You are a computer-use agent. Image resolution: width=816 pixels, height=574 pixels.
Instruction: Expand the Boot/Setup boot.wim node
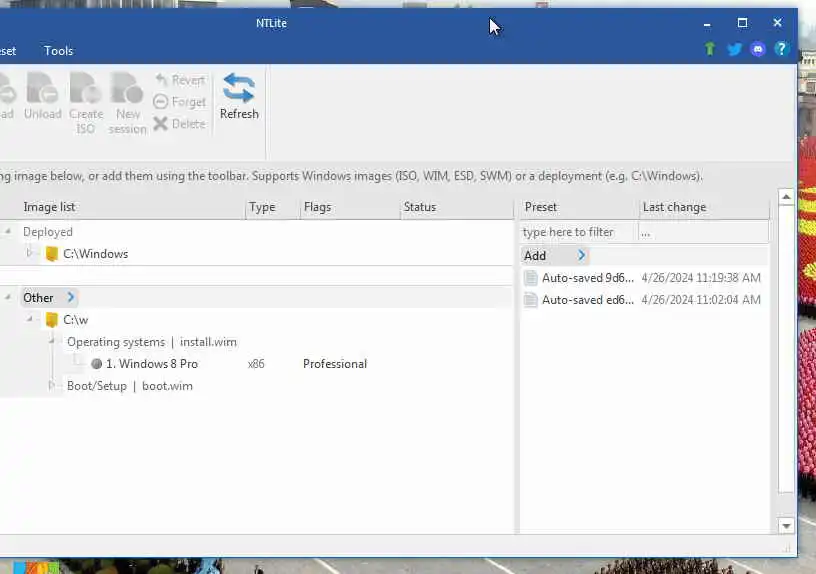[51, 386]
